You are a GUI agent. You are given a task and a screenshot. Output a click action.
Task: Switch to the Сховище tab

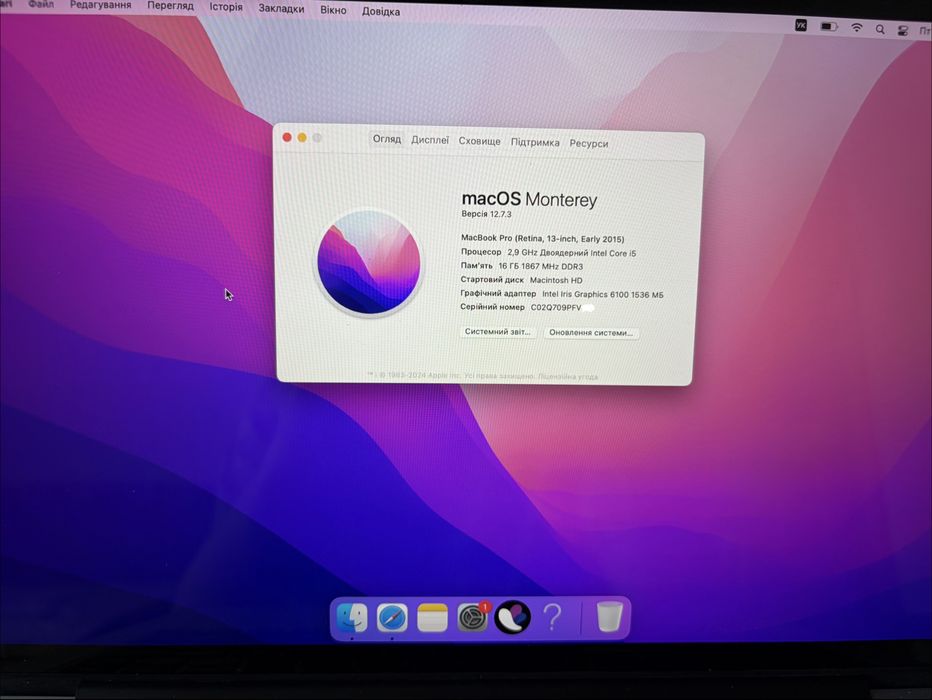(479, 141)
